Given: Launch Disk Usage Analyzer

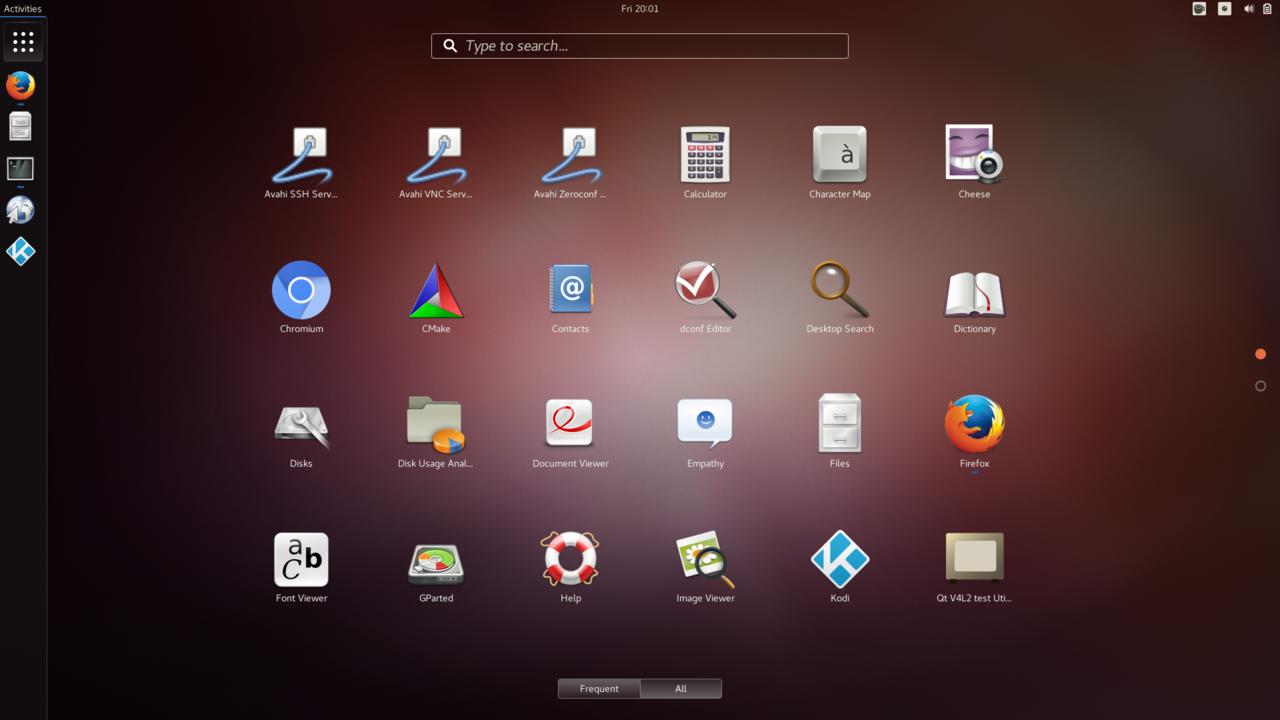Looking at the screenshot, I should (436, 432).
